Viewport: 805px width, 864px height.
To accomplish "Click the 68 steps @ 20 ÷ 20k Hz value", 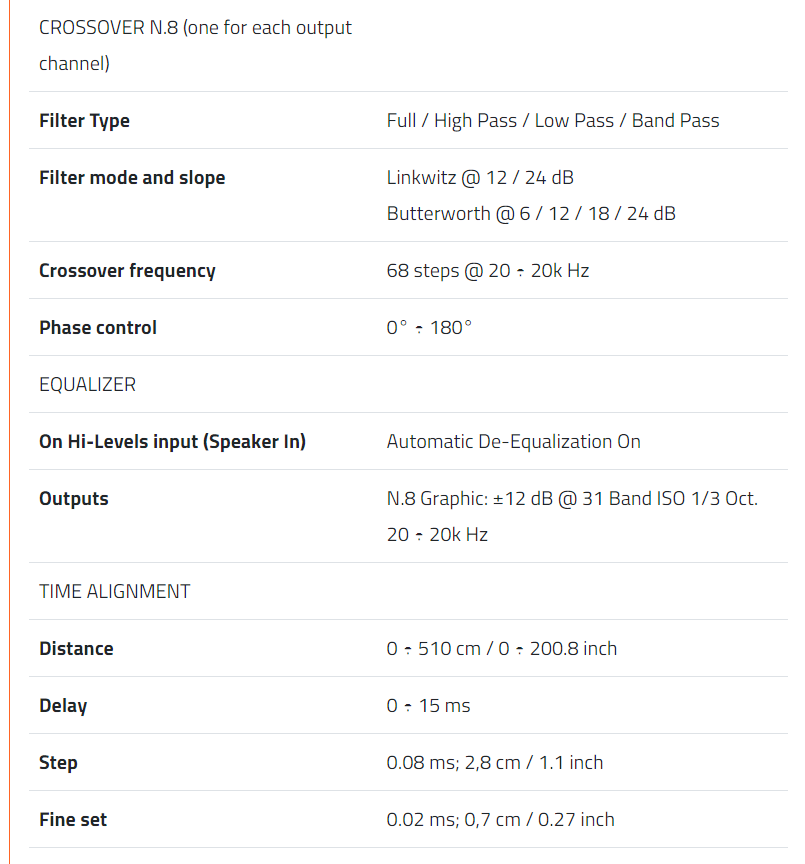I will click(x=487, y=271).
